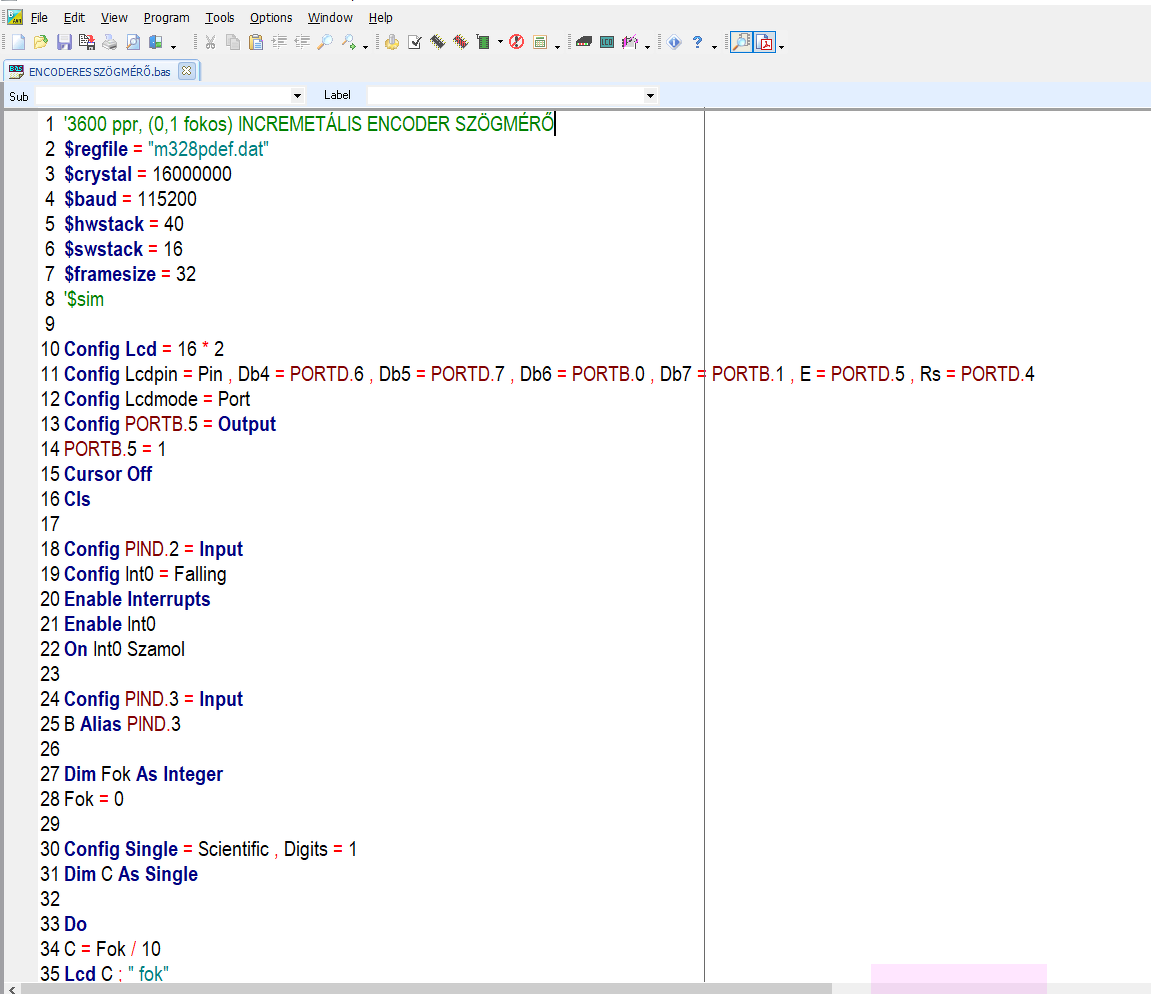Click the horizontal scrollbar thumb
This screenshot has width=1151, height=994.
point(426,989)
